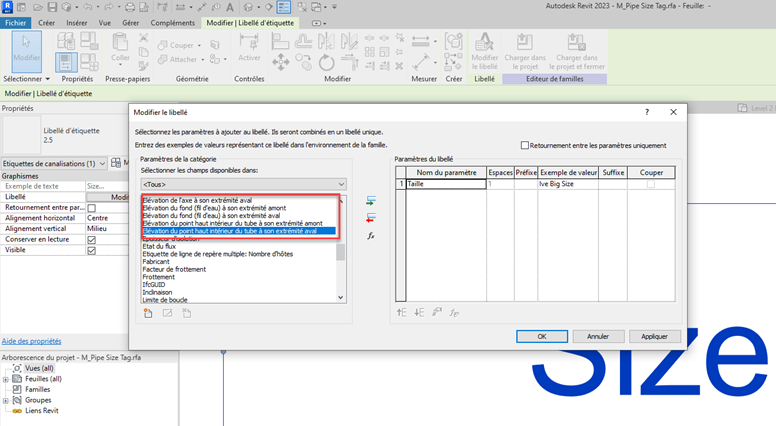
Task: Open the <Tous> available fields dropdown
Action: coord(243,184)
